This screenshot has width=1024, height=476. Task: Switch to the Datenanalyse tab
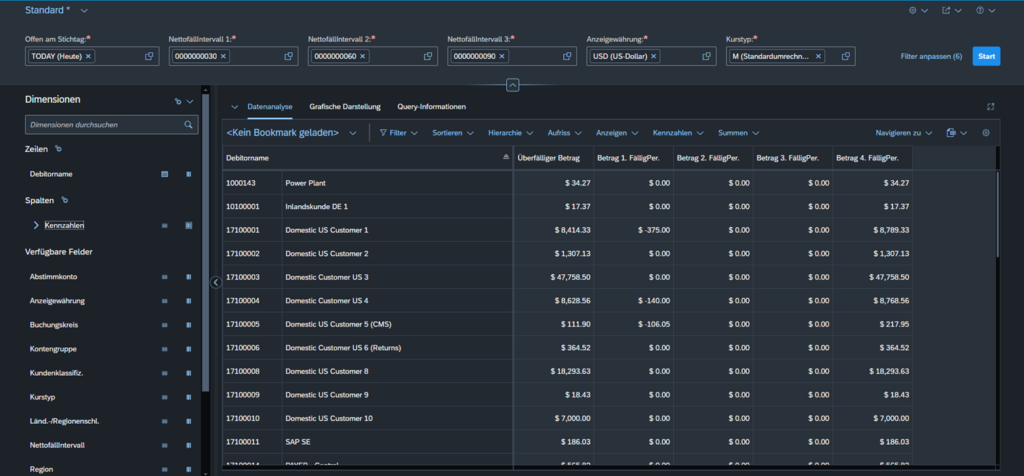tap(270, 106)
